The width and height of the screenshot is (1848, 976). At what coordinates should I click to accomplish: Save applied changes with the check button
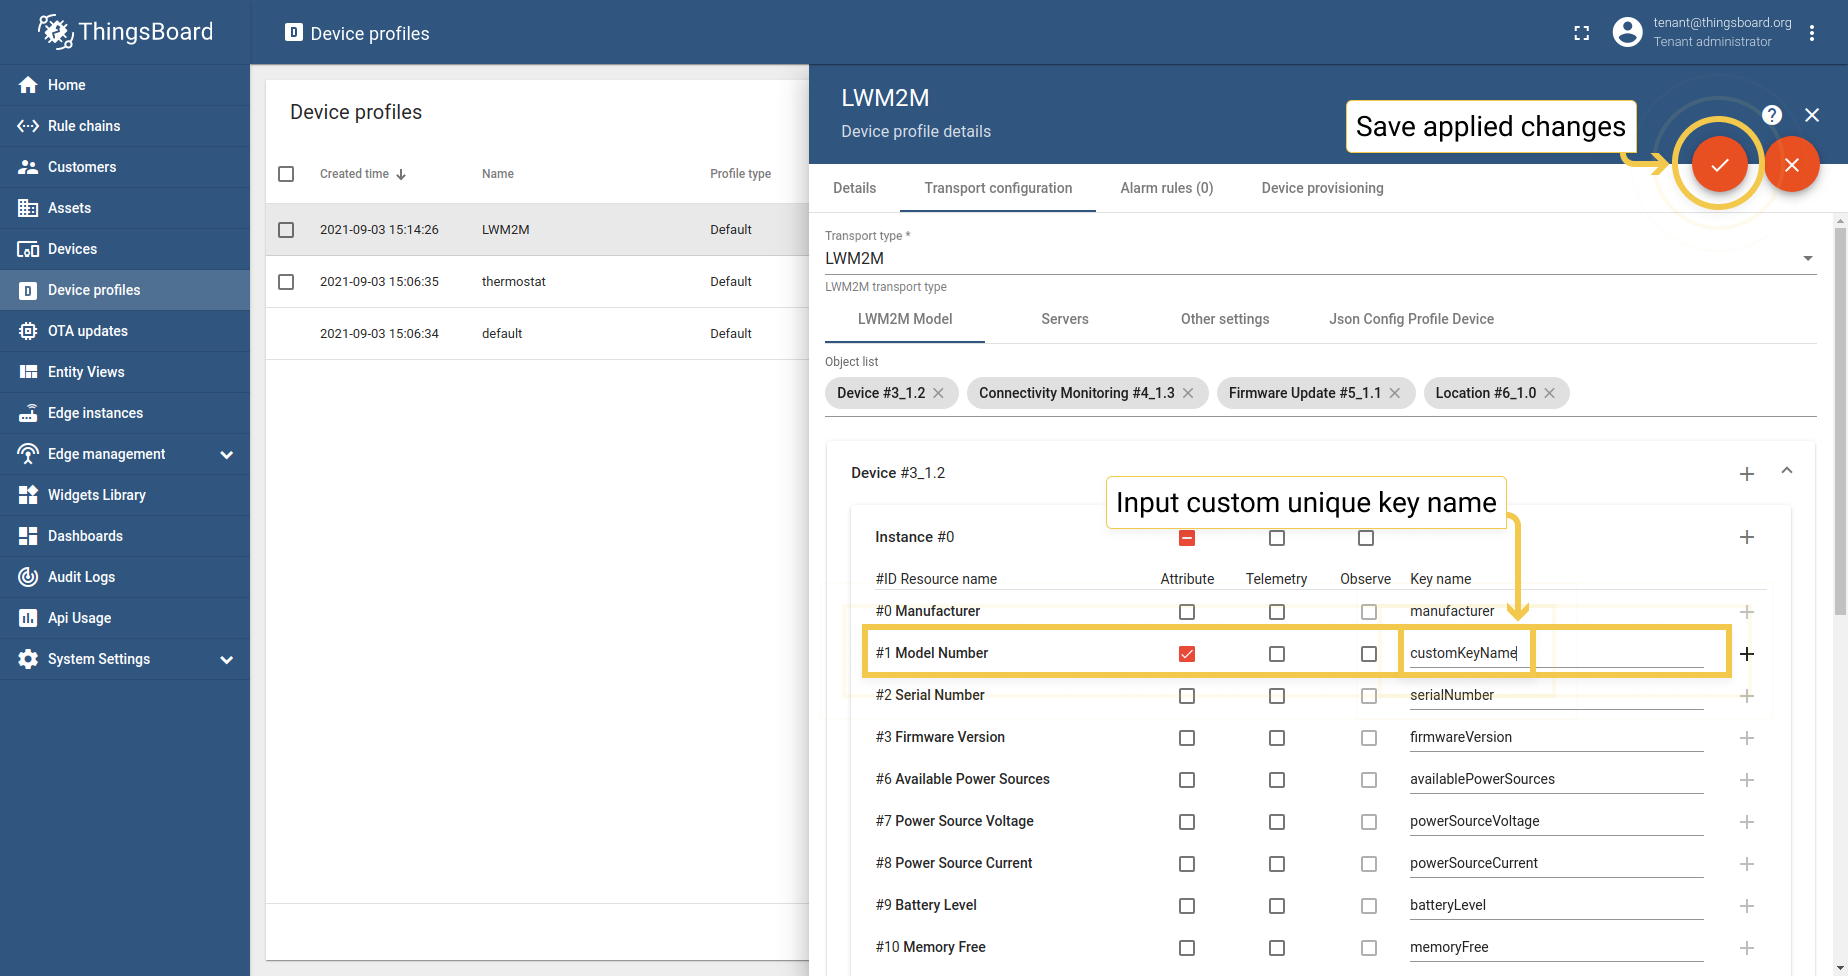(x=1719, y=164)
